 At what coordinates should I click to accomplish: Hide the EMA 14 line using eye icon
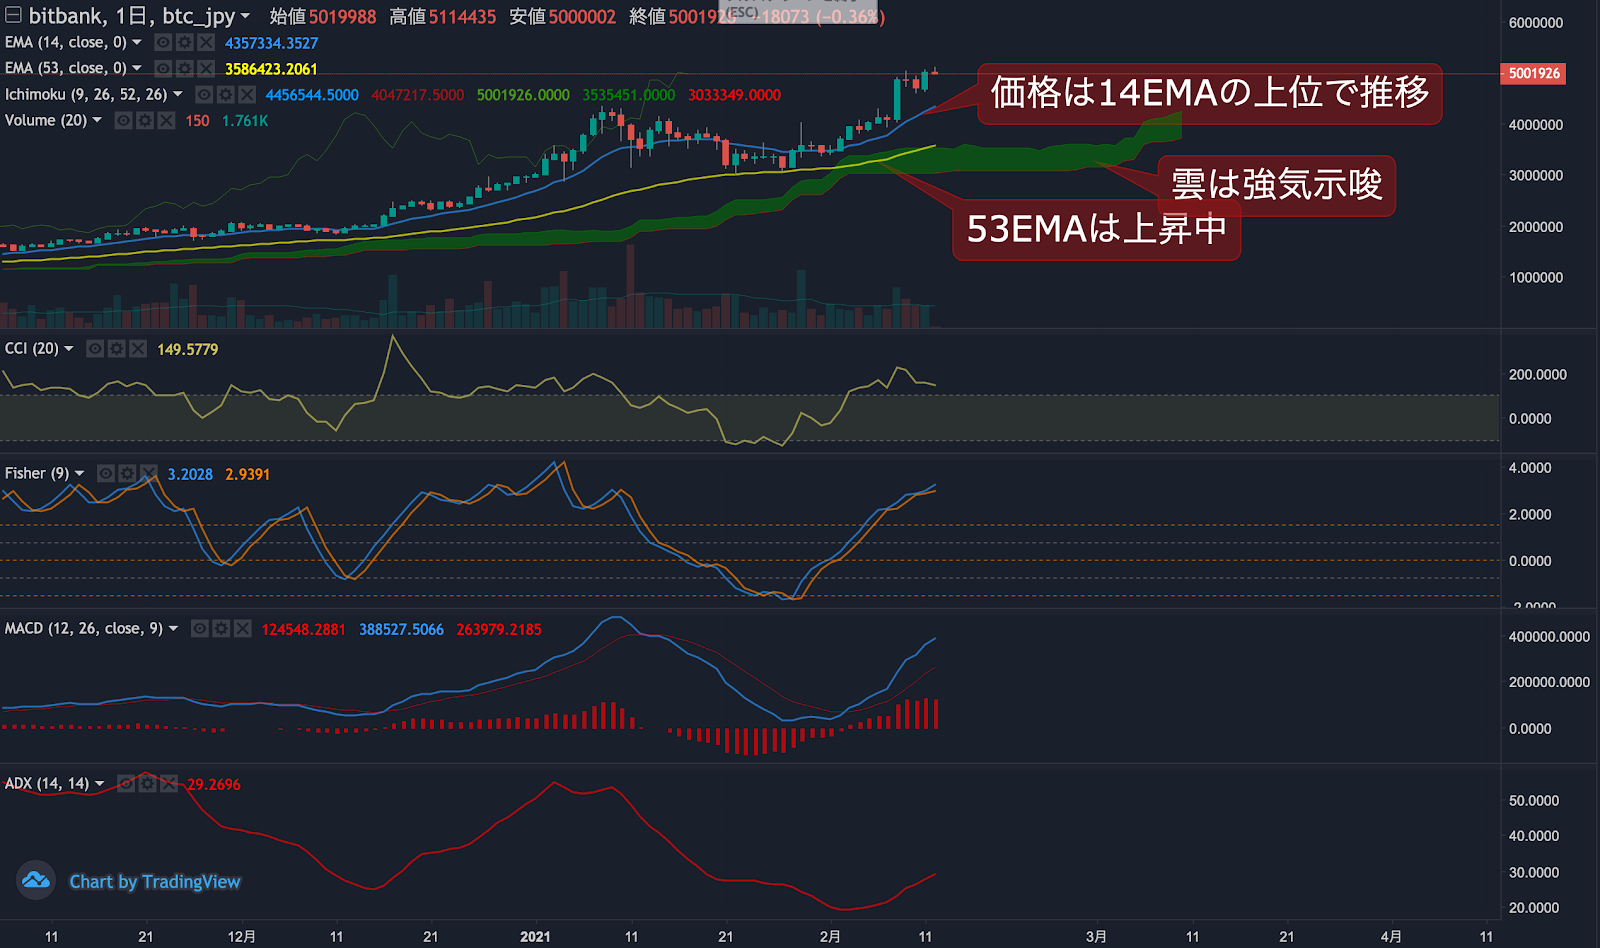163,42
